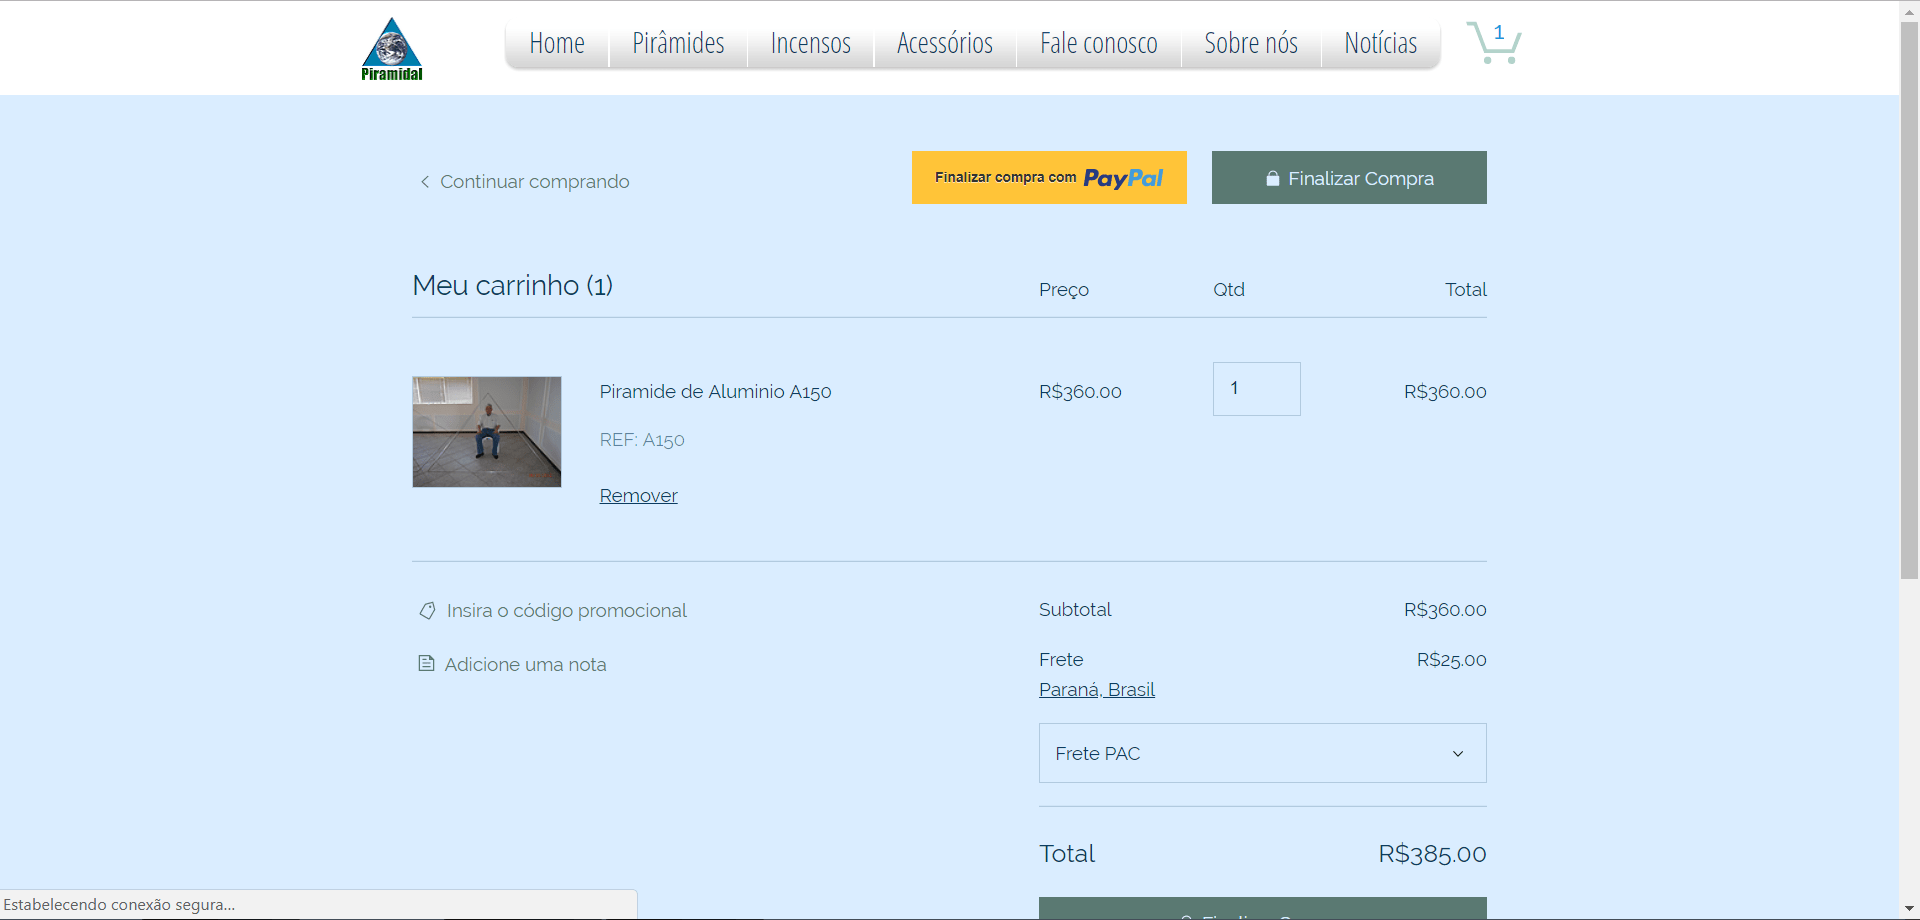Click the Piramidal logo

point(392,48)
